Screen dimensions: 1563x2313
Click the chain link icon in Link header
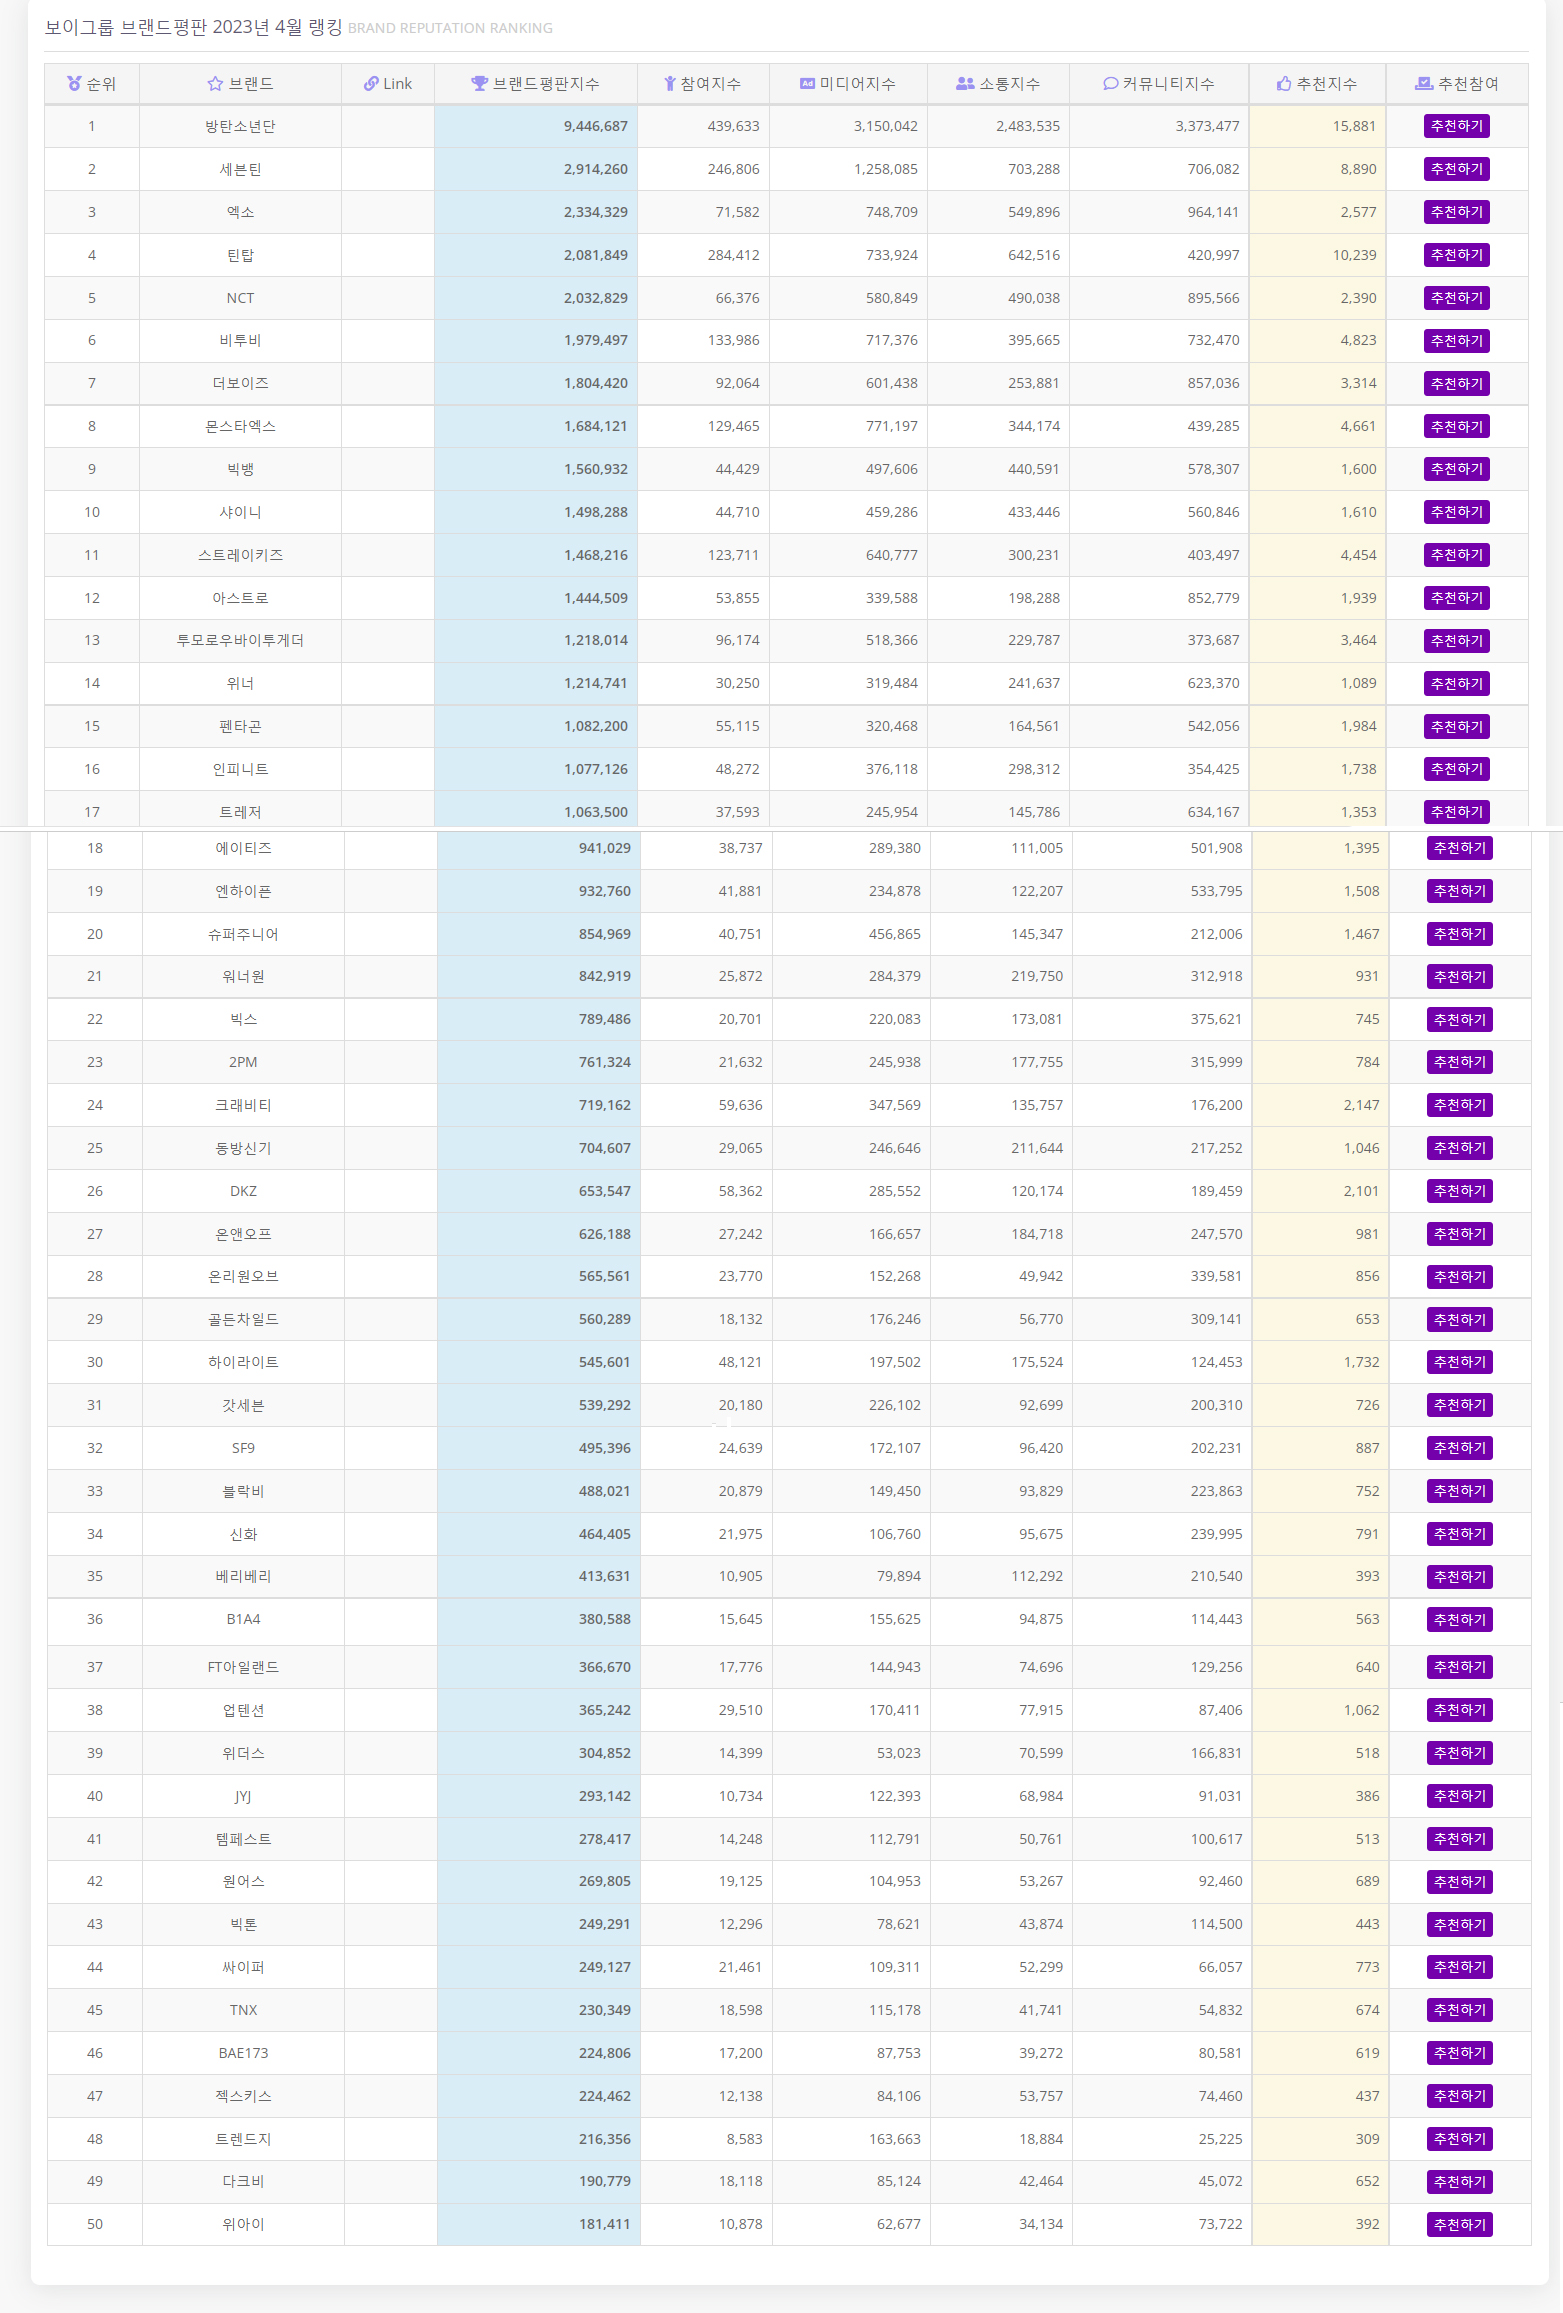click(371, 84)
